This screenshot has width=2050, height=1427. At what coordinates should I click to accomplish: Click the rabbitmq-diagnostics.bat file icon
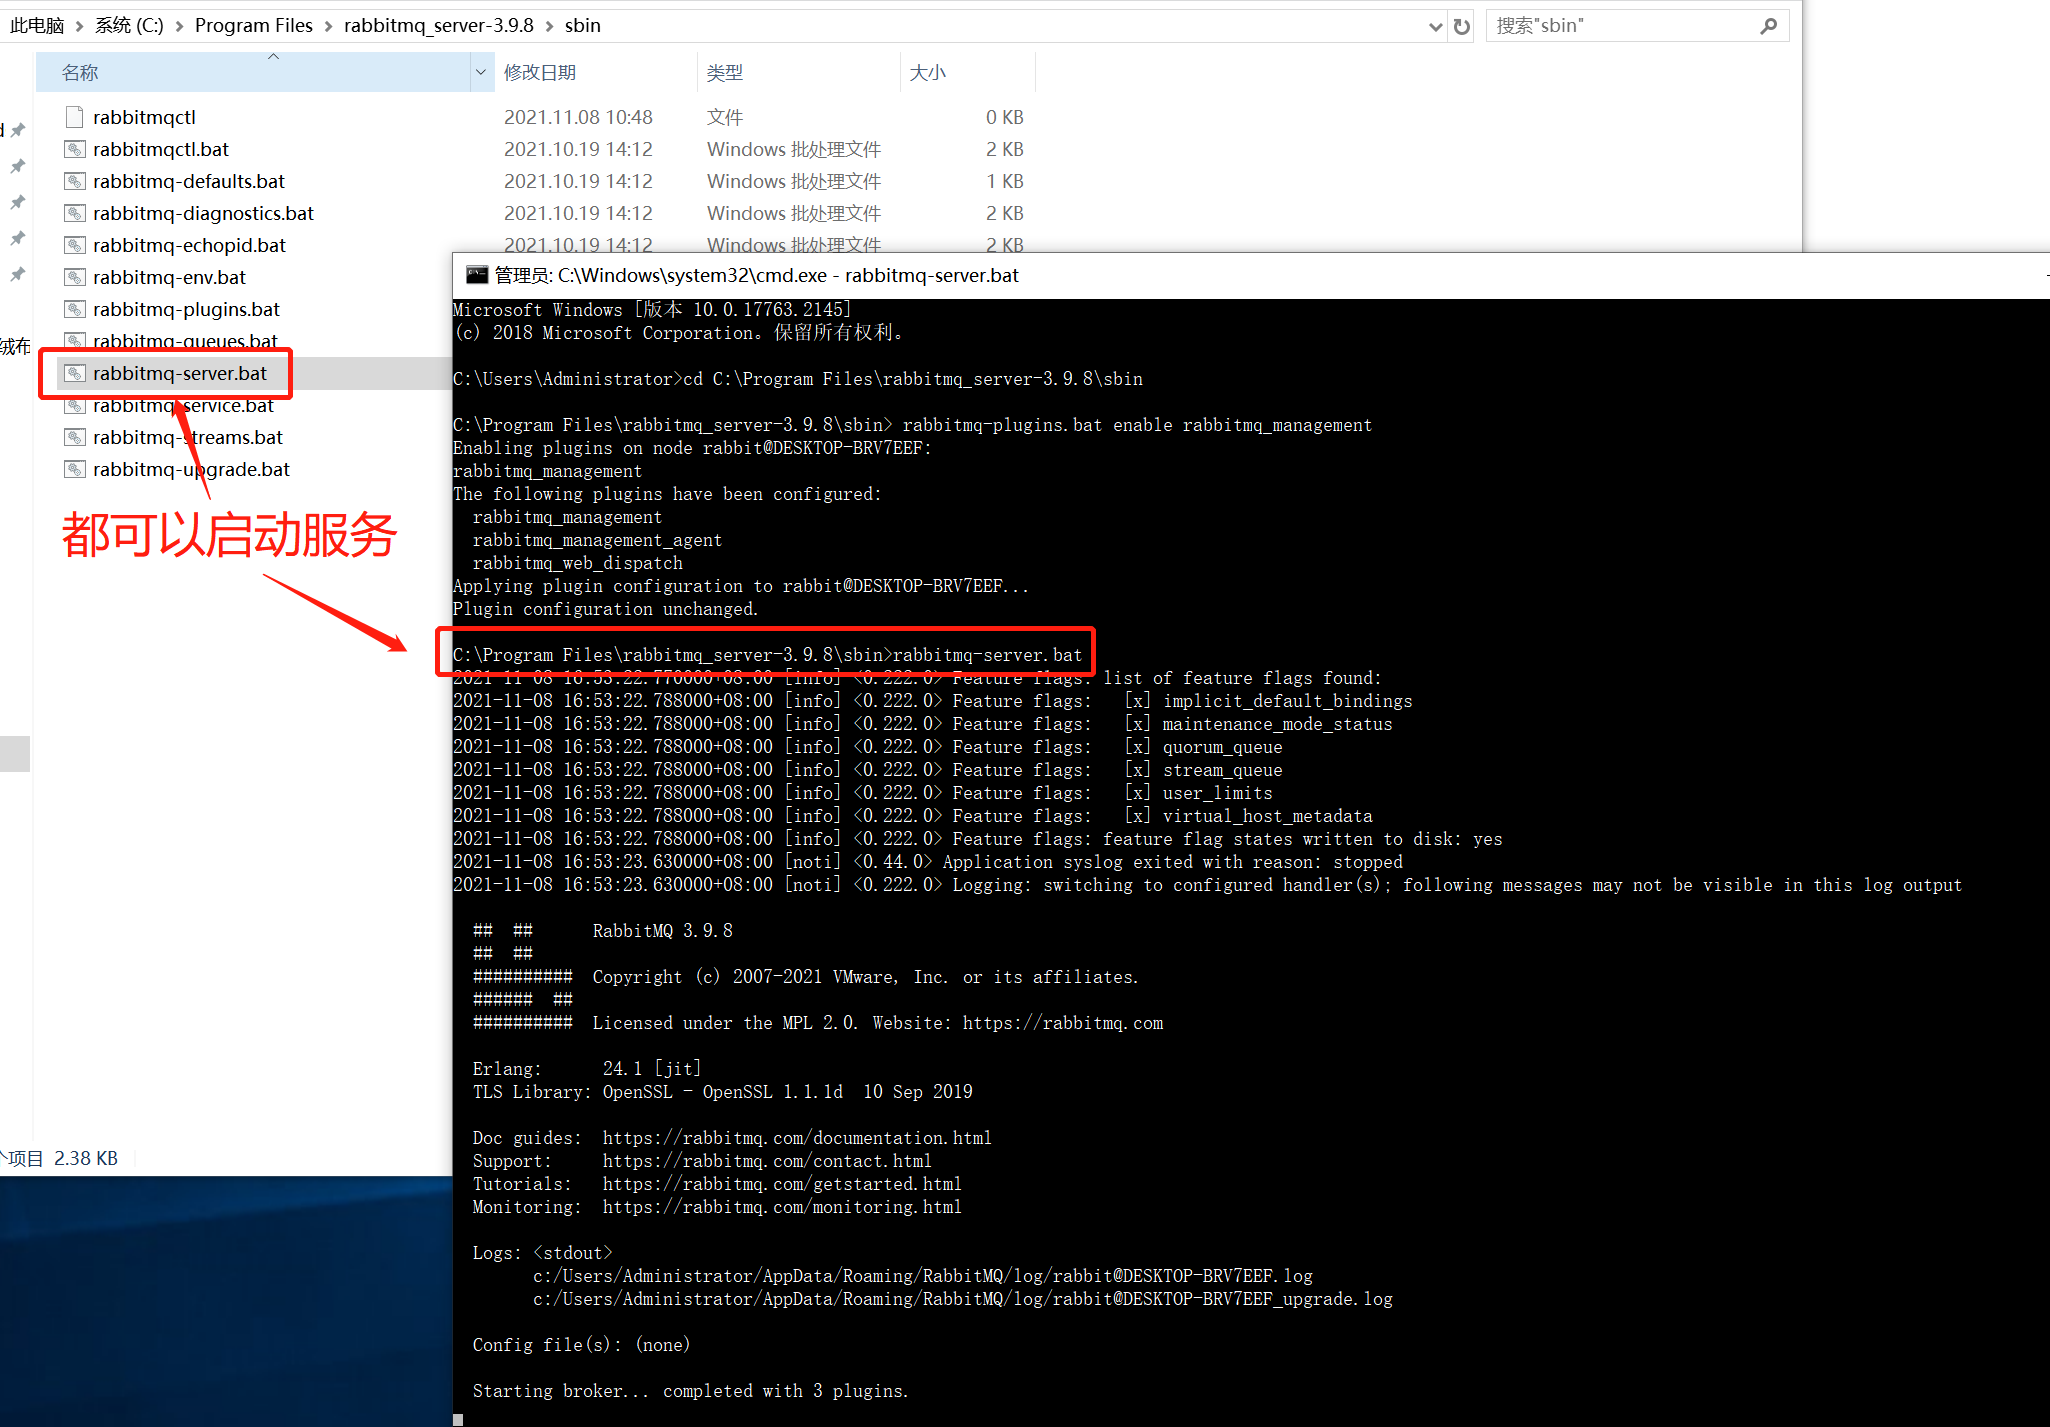click(x=75, y=213)
